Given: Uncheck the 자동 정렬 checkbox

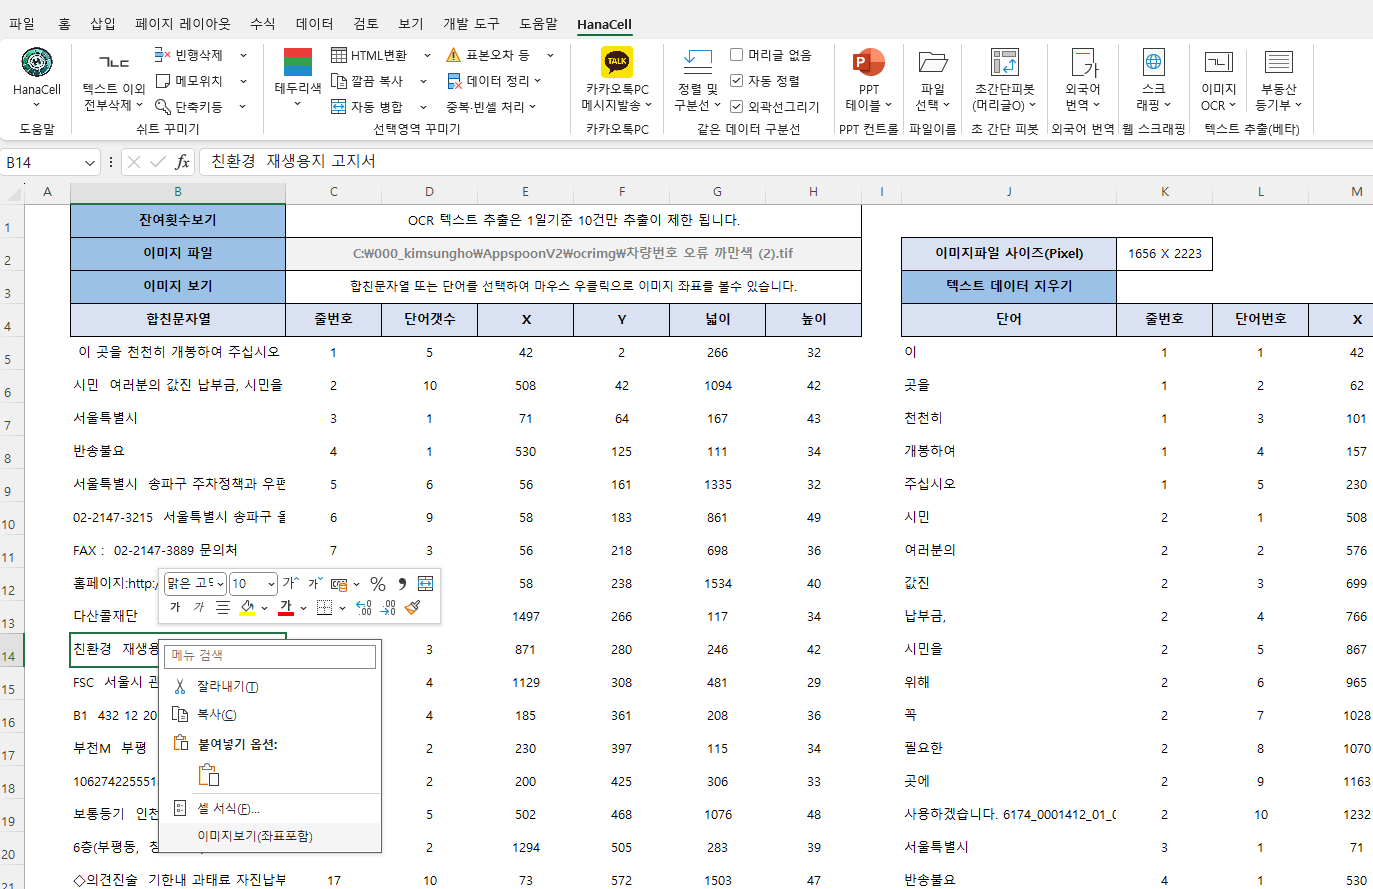Looking at the screenshot, I should (736, 80).
